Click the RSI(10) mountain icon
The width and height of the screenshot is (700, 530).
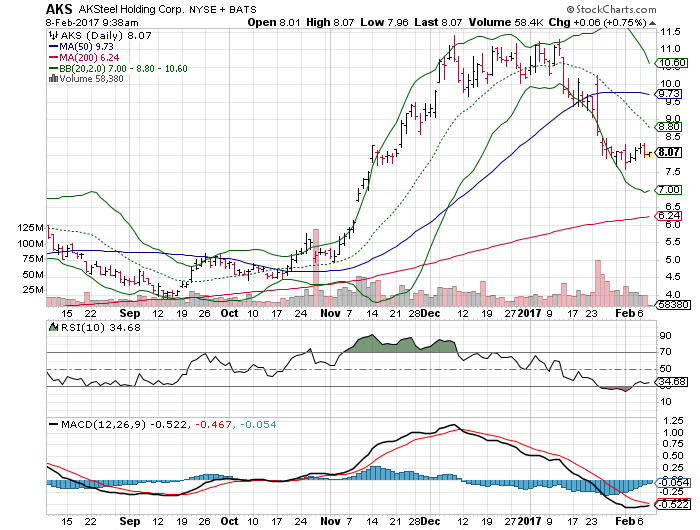(x=54, y=327)
